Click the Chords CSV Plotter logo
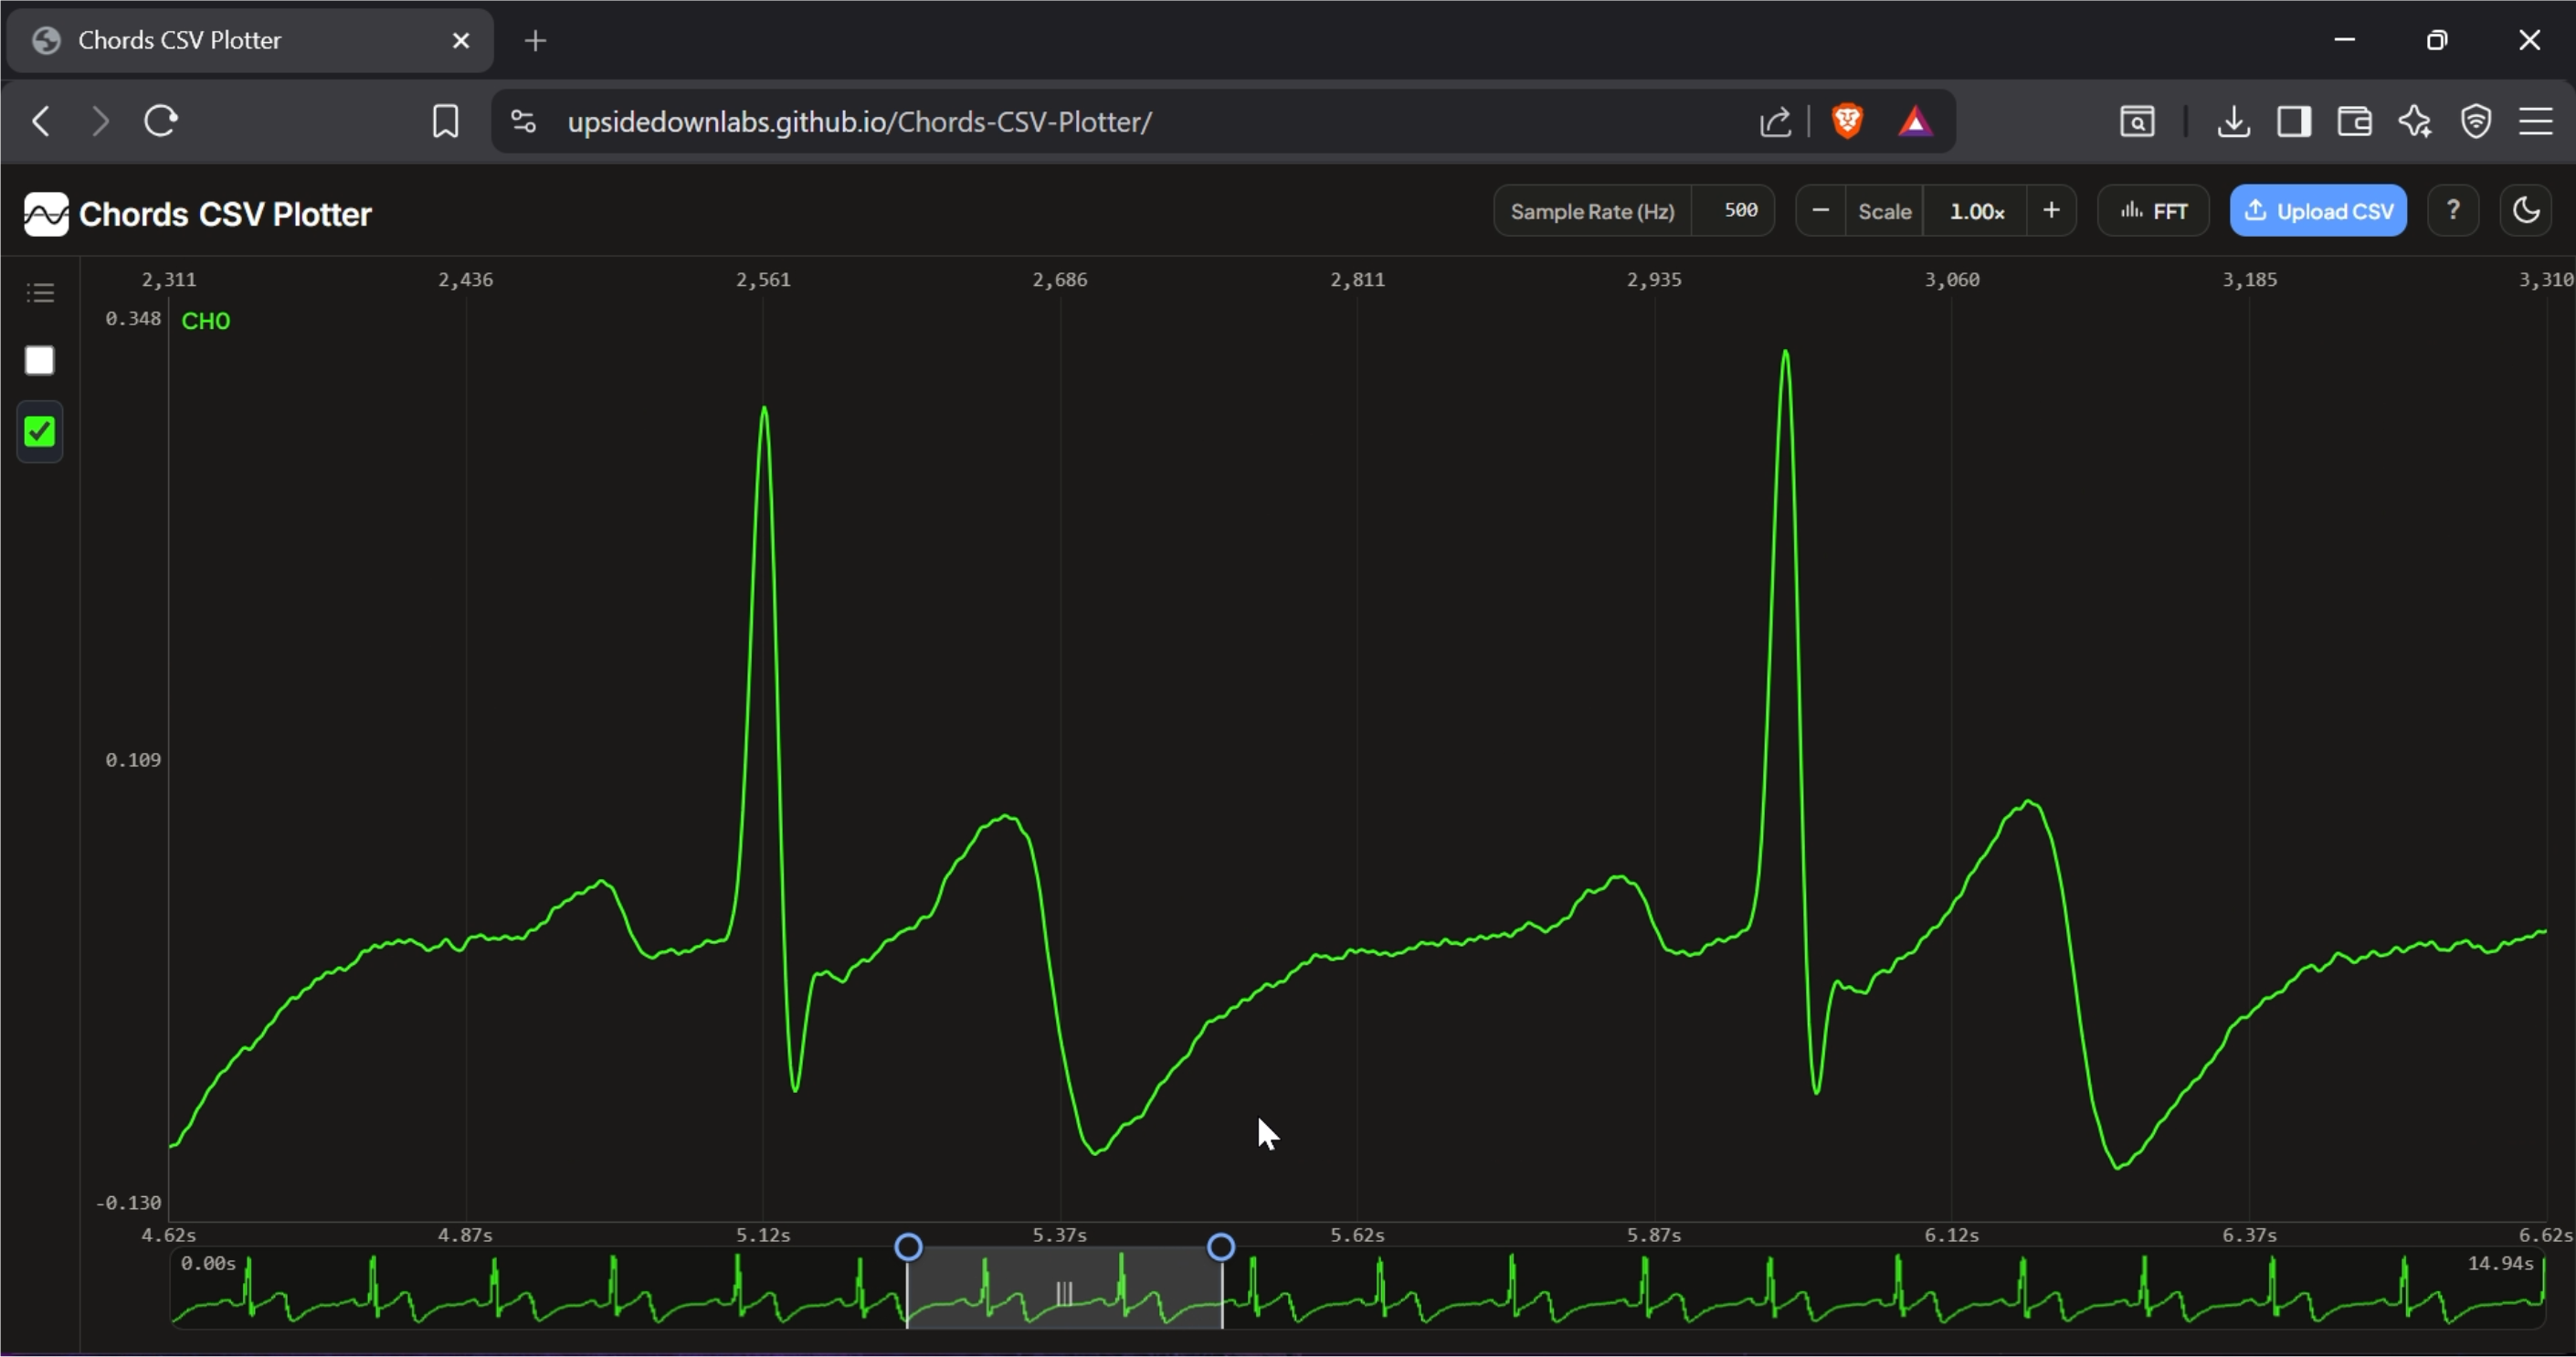 coord(47,214)
